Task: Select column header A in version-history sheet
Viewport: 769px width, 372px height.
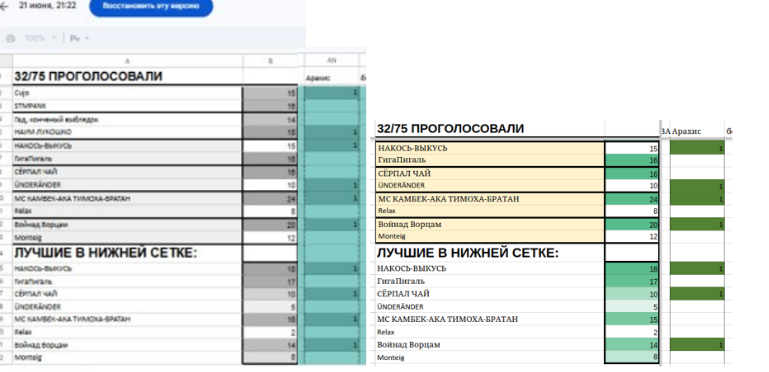Action: tap(128, 61)
